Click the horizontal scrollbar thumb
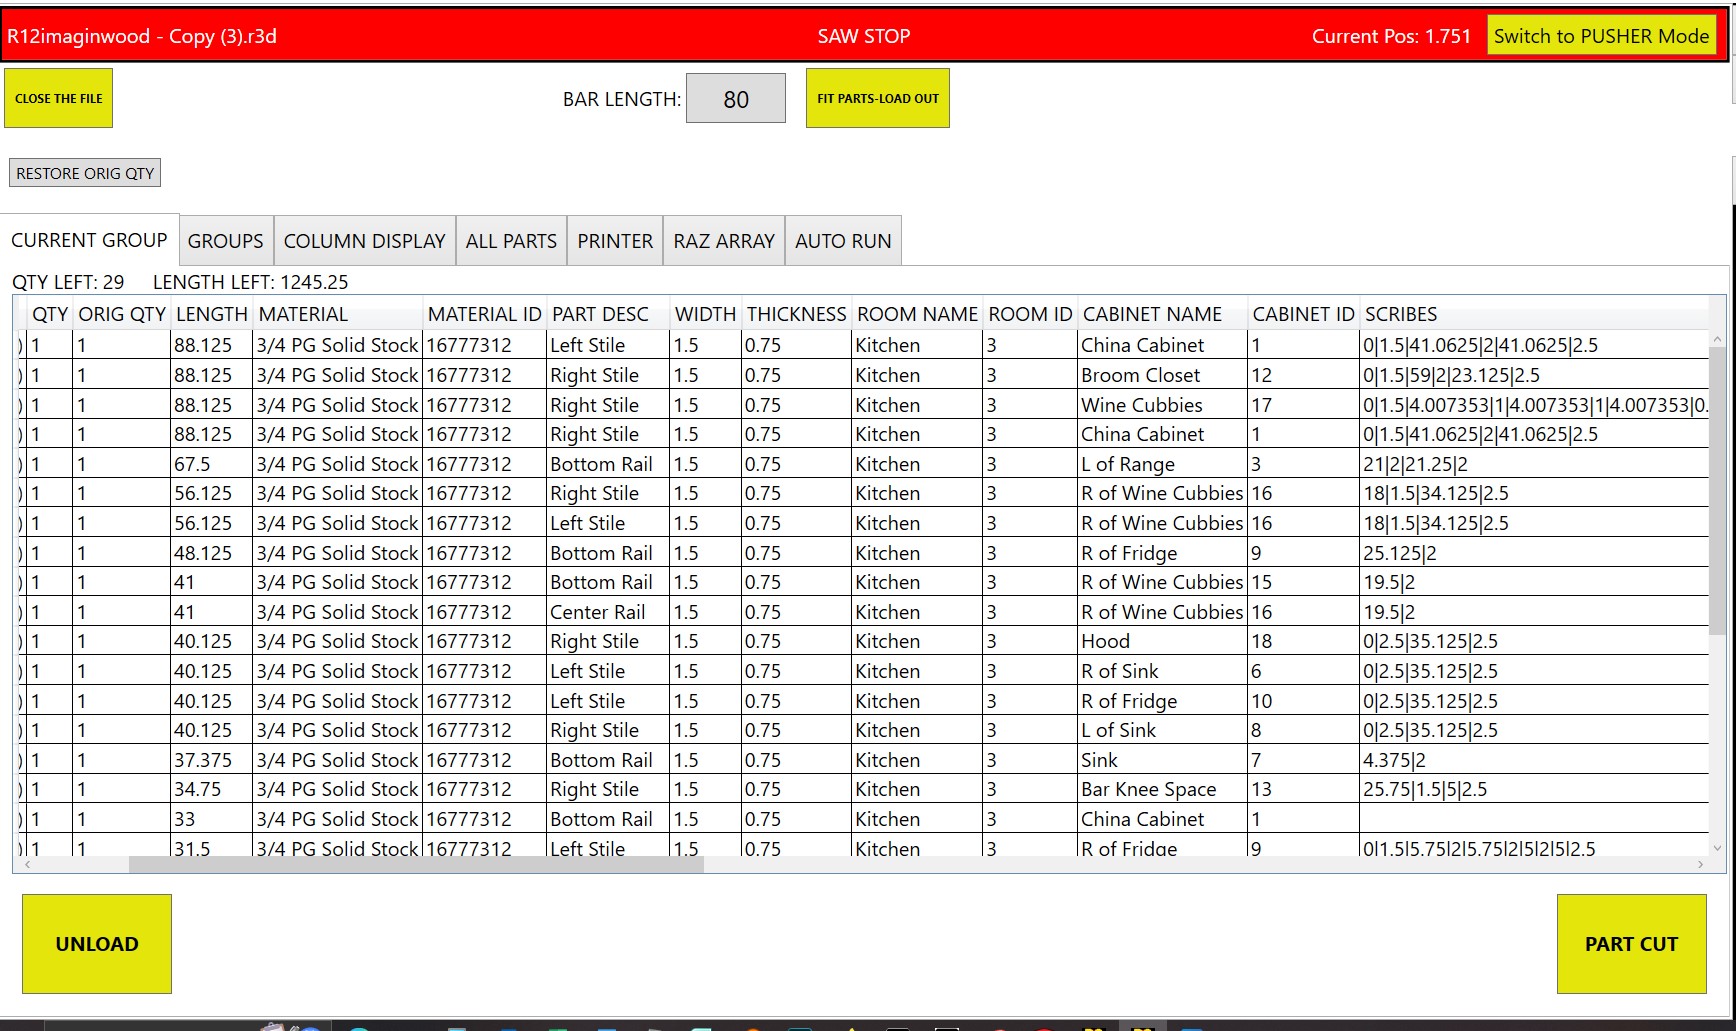1736x1031 pixels. (415, 865)
